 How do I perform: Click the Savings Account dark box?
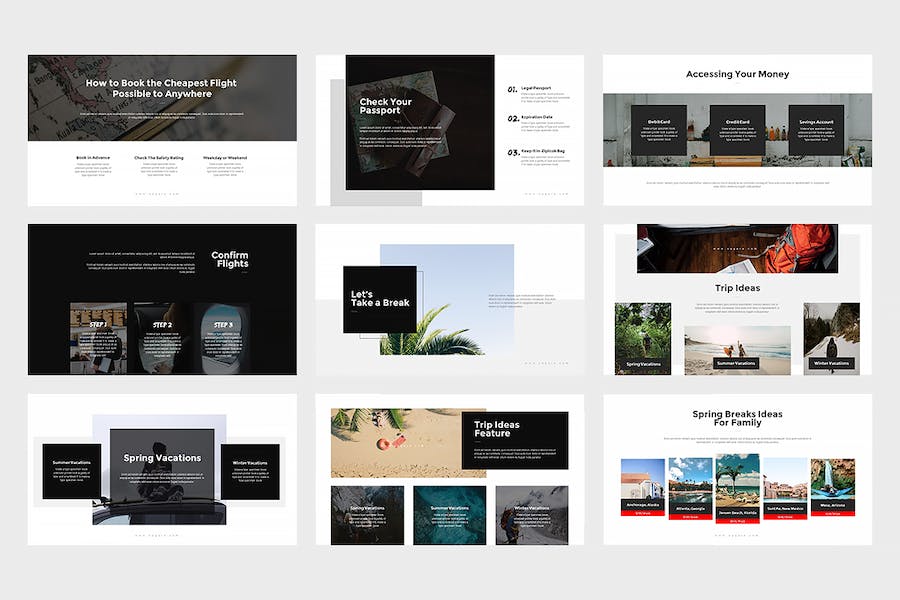tap(816, 130)
